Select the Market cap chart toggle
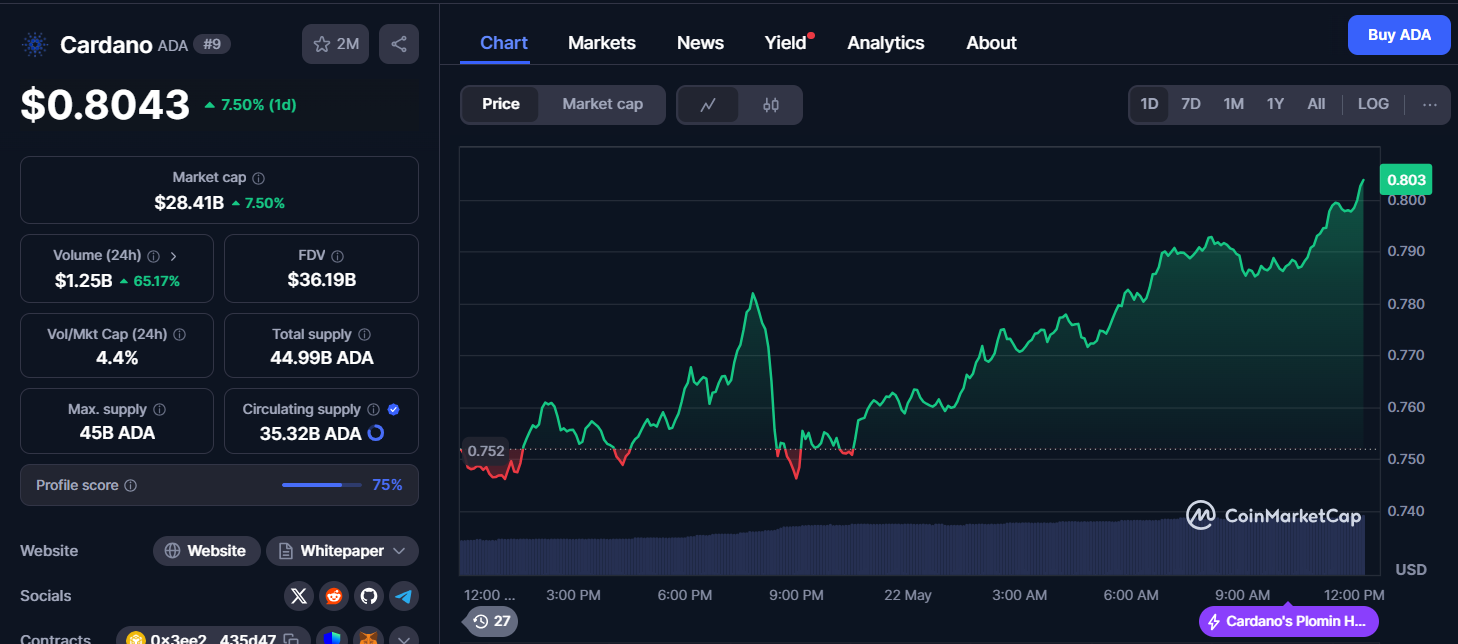This screenshot has width=1458, height=644. tap(602, 104)
